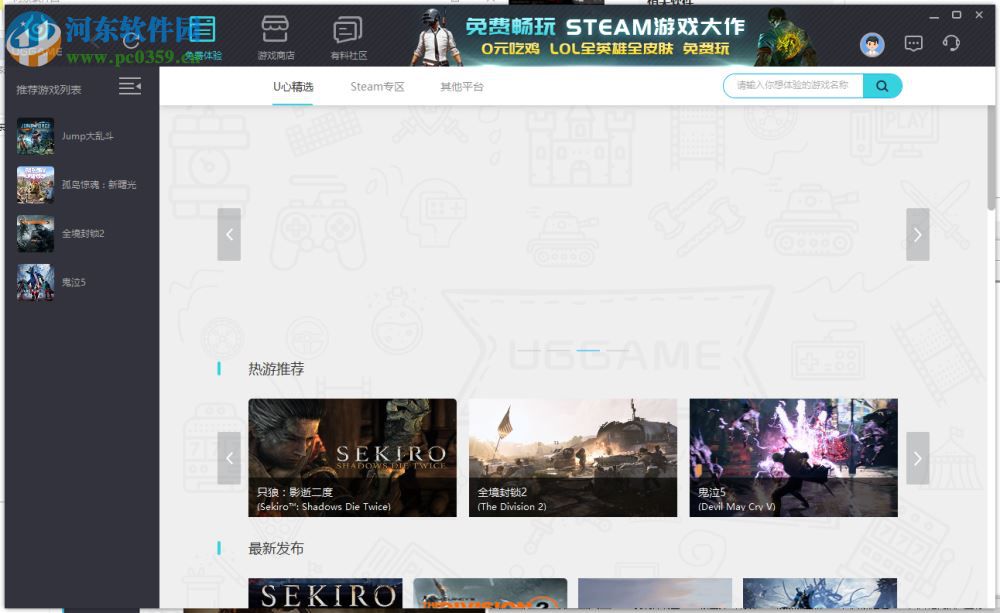Open the last 最新发布 card on the right
Screen dimensions: 1000x613
pos(820,593)
